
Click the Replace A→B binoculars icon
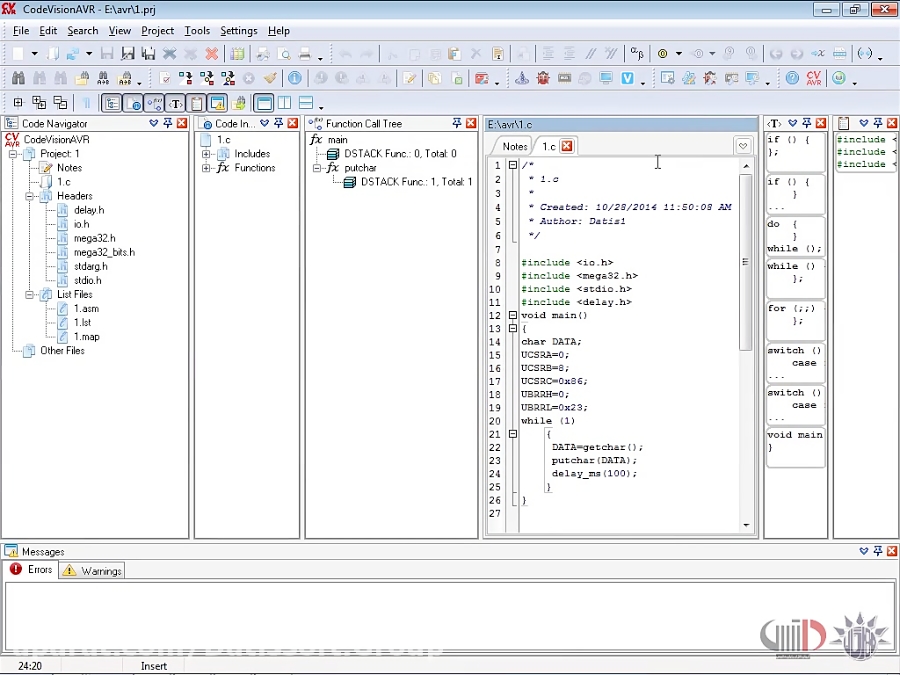103,78
